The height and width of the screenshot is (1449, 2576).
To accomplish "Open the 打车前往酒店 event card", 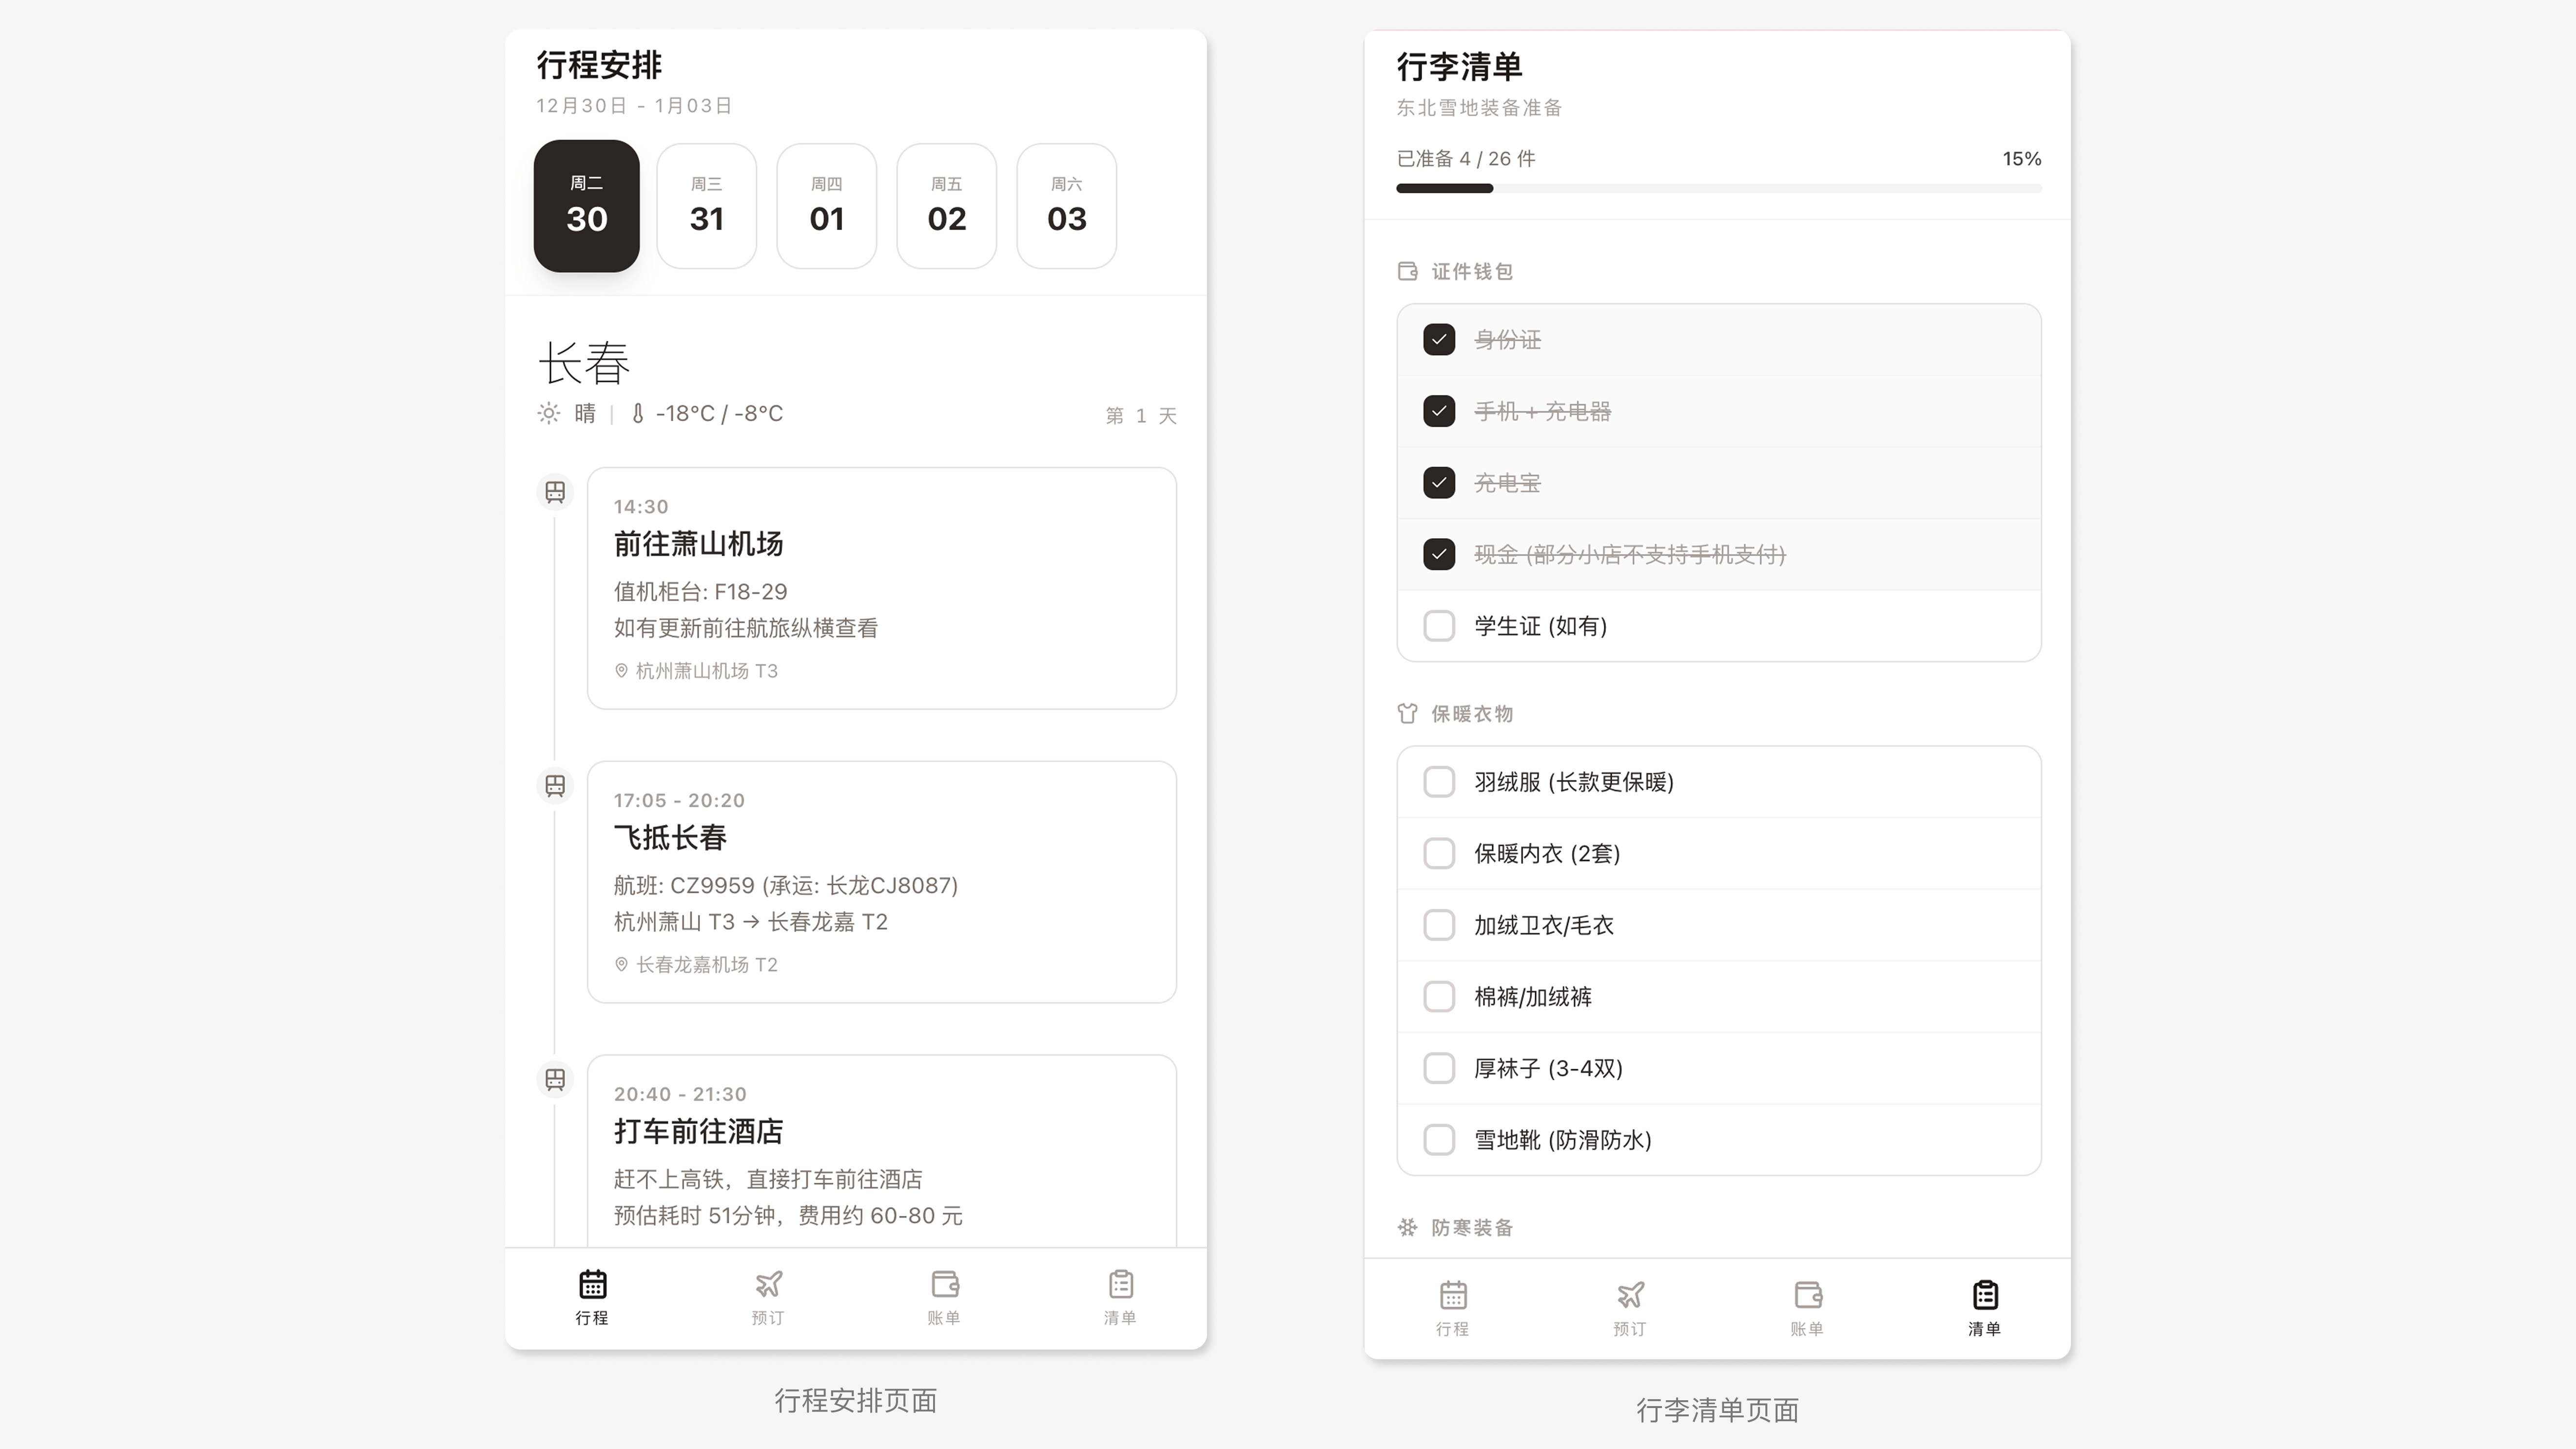I will click(881, 1150).
